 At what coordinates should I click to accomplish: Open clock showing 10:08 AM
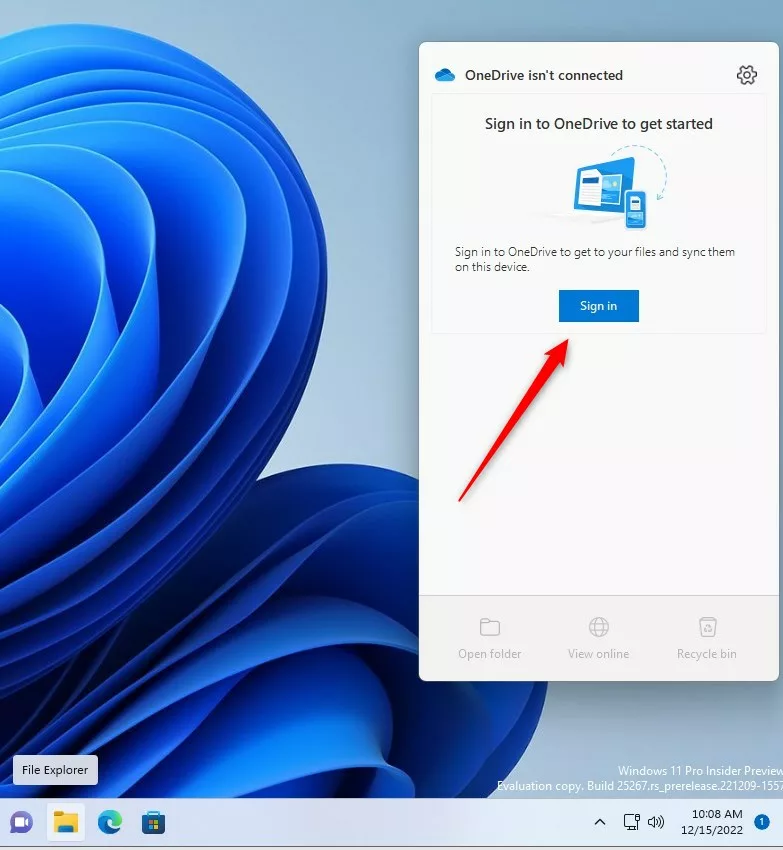coord(712,822)
